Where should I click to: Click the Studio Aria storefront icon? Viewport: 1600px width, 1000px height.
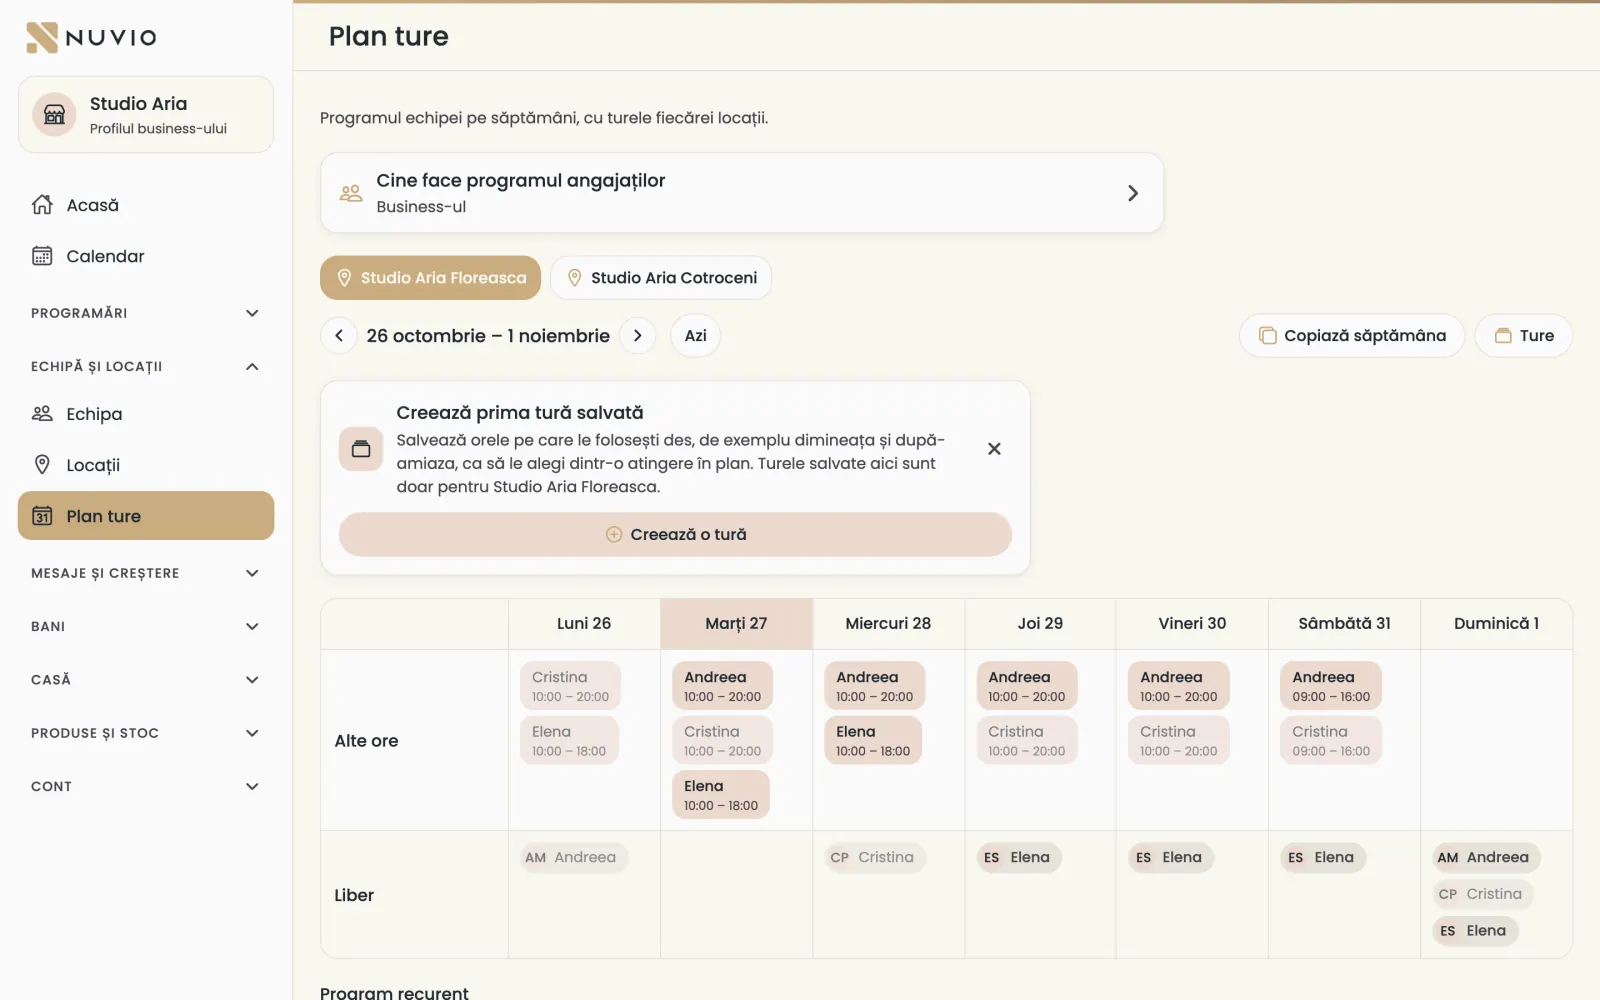point(55,115)
